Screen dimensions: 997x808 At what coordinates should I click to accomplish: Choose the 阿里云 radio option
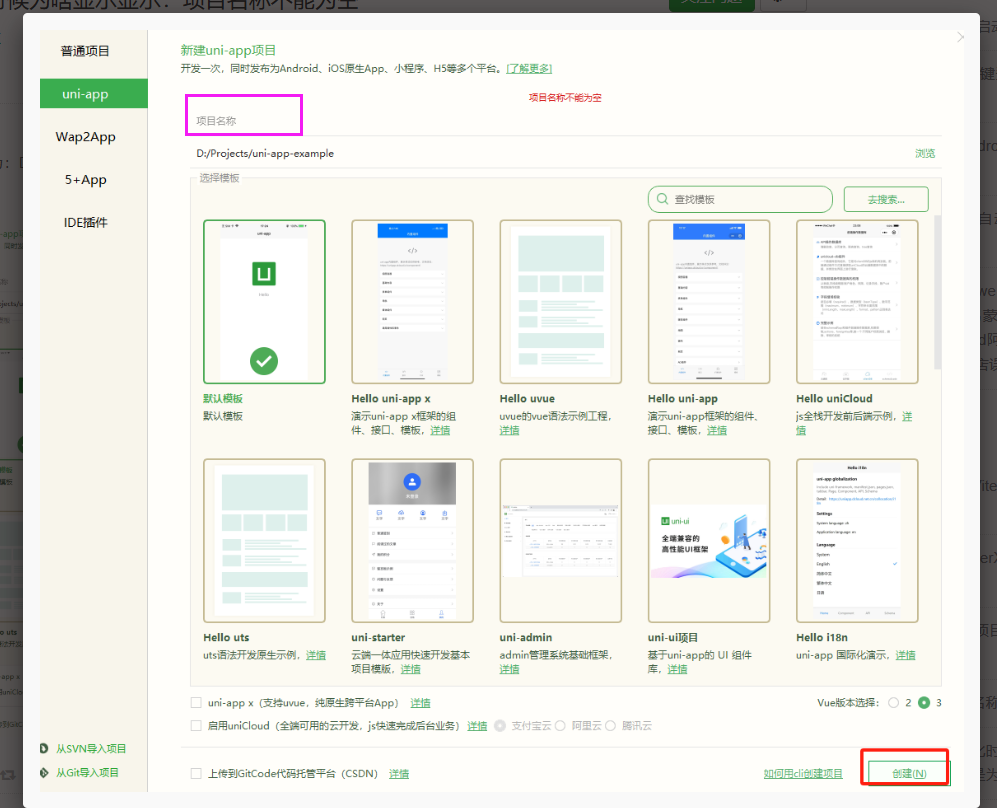pos(560,725)
